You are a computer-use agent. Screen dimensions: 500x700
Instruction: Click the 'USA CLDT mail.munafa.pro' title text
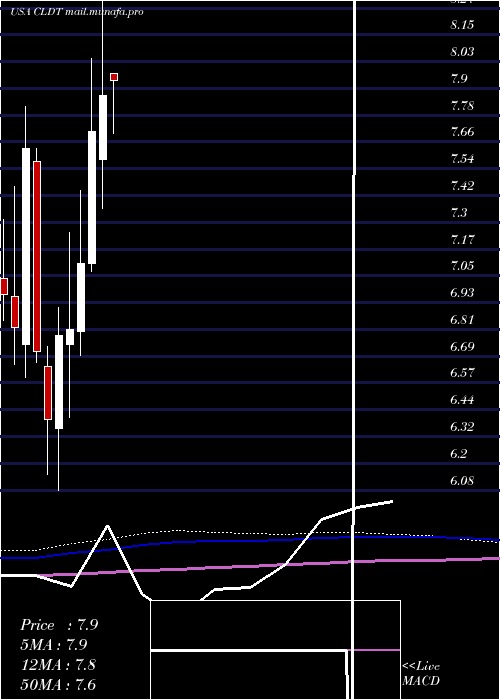click(77, 12)
